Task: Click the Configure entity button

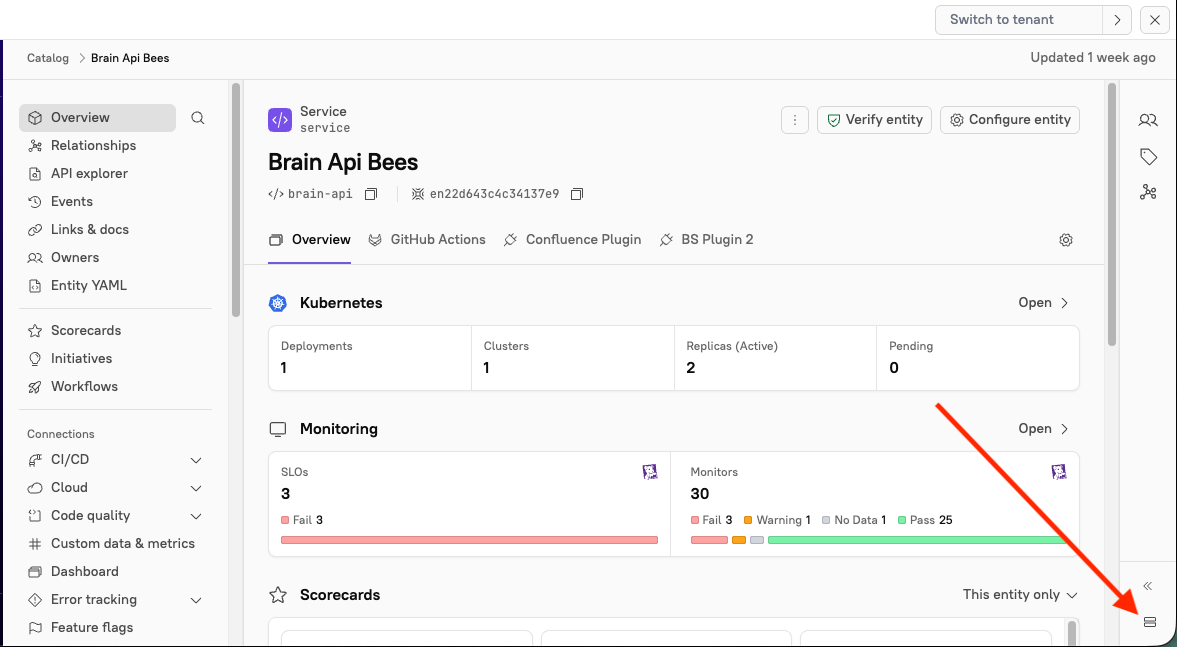Action: (1010, 120)
